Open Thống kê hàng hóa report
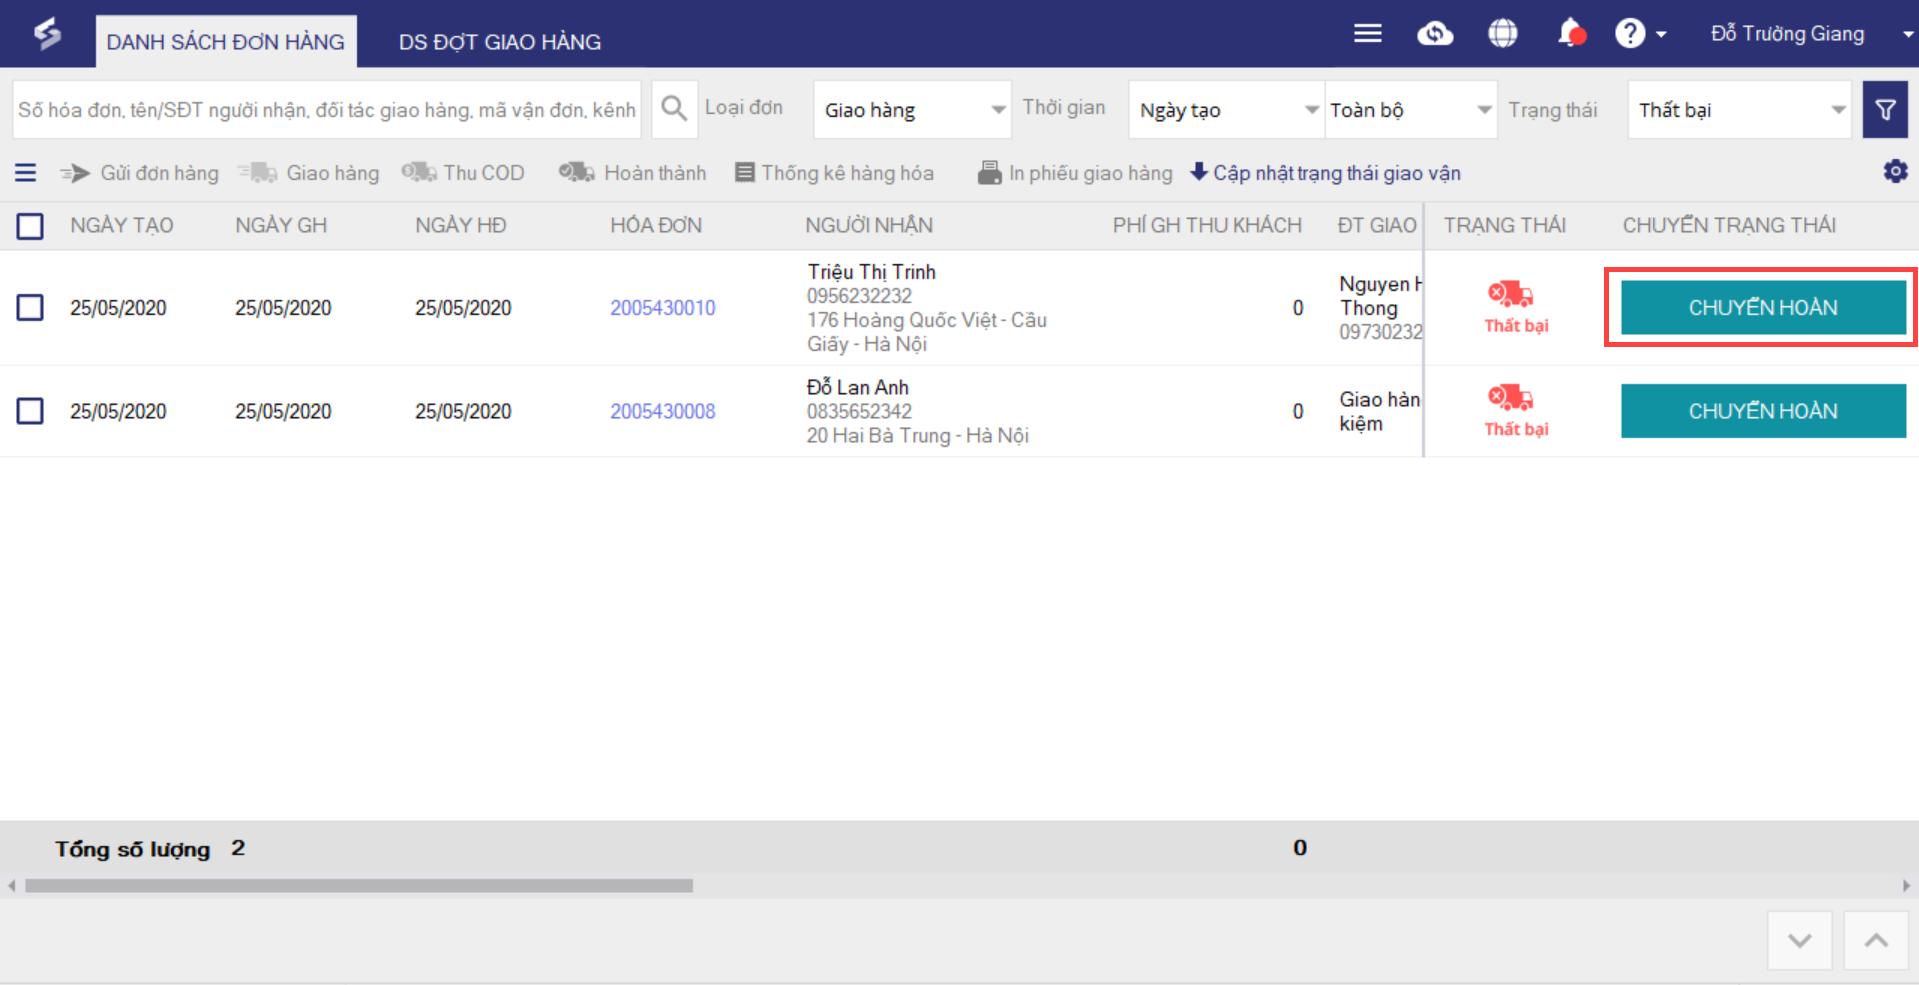Image resolution: width=1919 pixels, height=985 pixels. [x=834, y=173]
